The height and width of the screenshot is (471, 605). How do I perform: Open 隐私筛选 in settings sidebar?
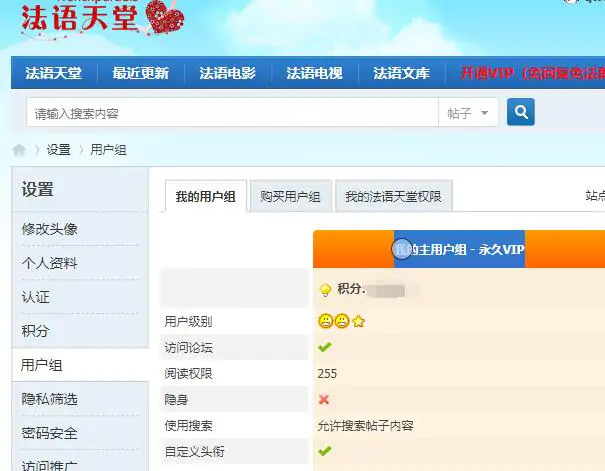[x=50, y=399]
